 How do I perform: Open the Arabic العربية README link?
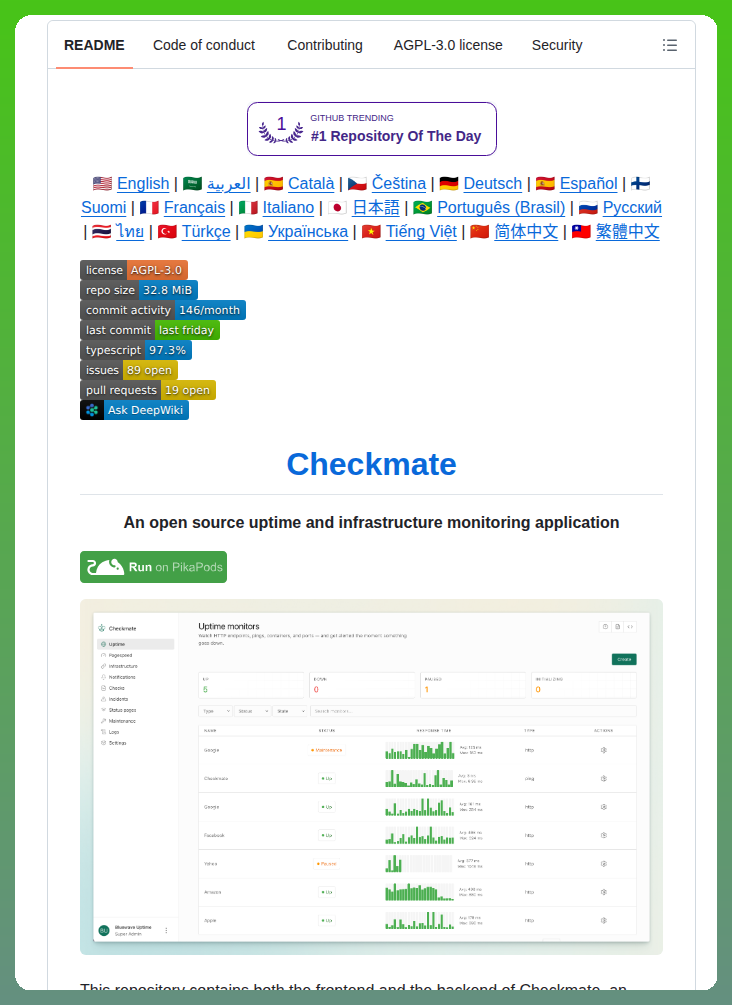click(x=228, y=184)
